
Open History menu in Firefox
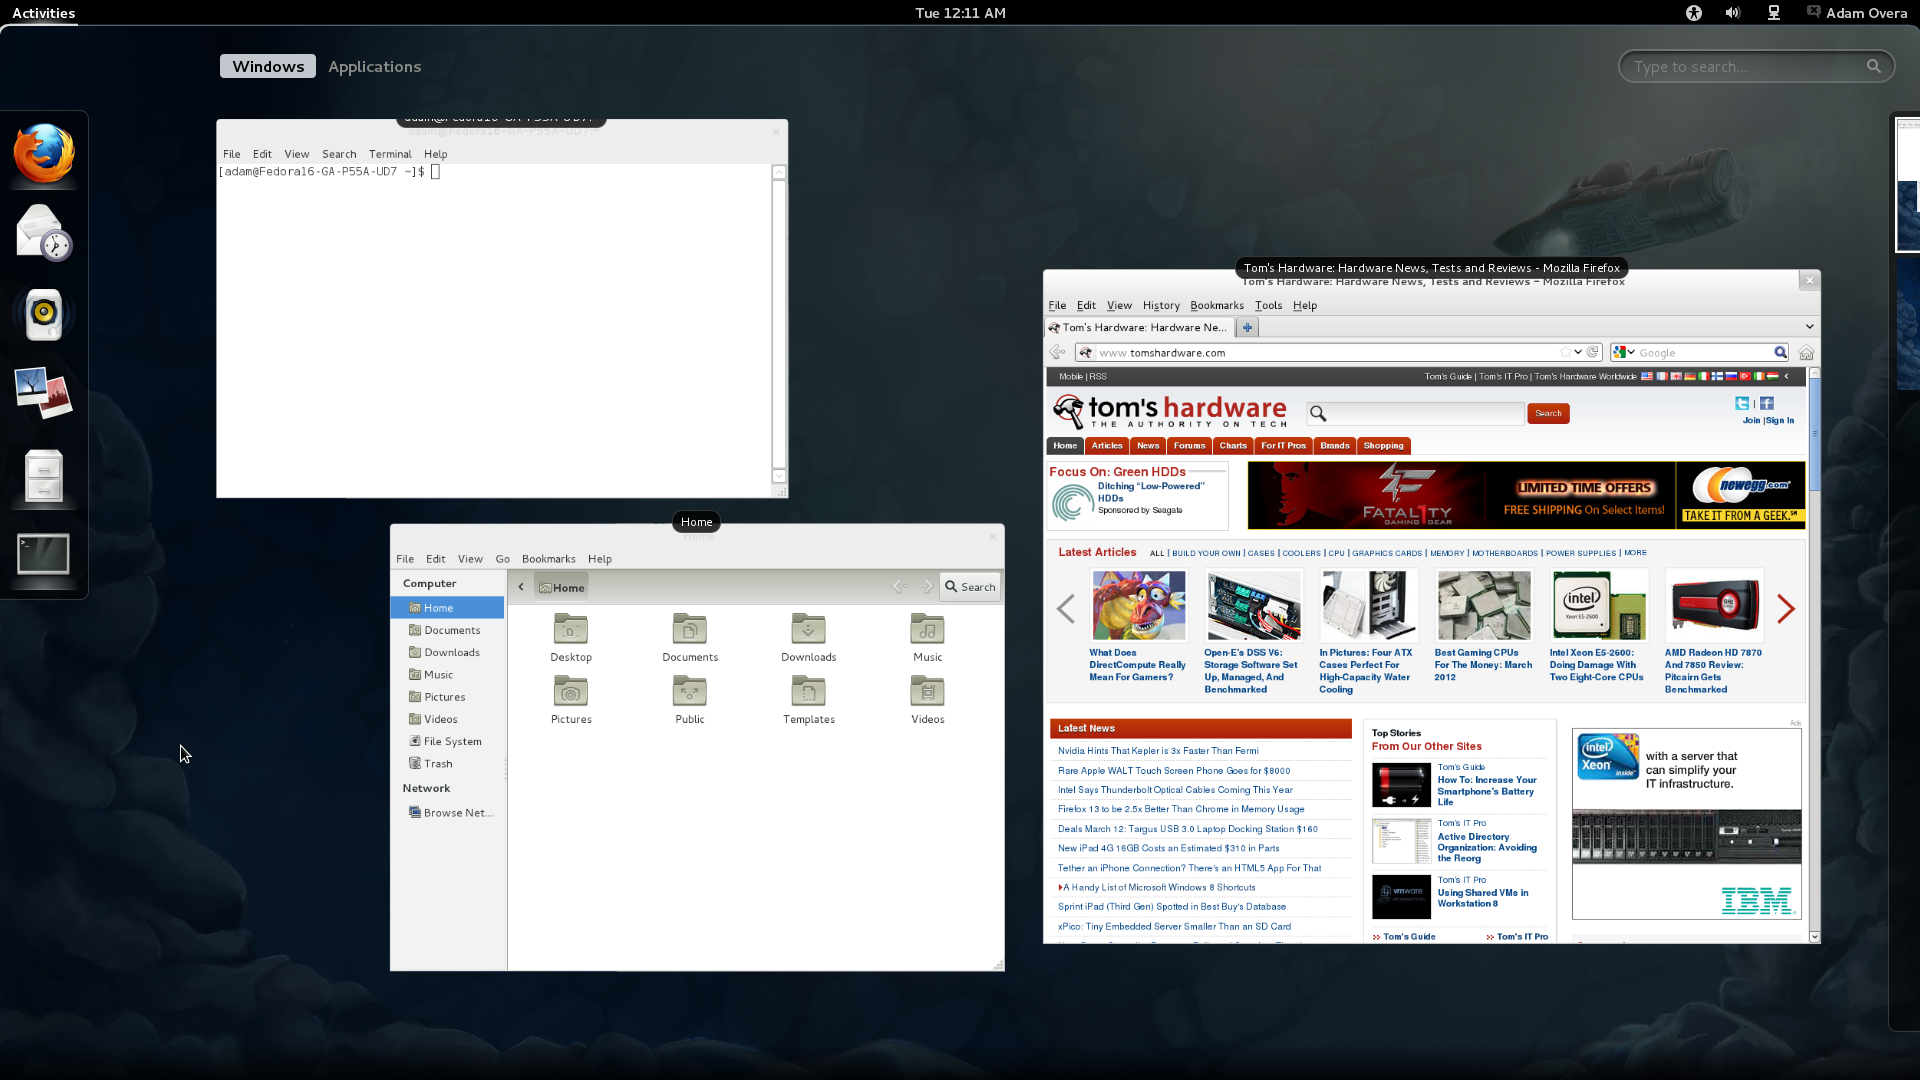click(x=1161, y=305)
